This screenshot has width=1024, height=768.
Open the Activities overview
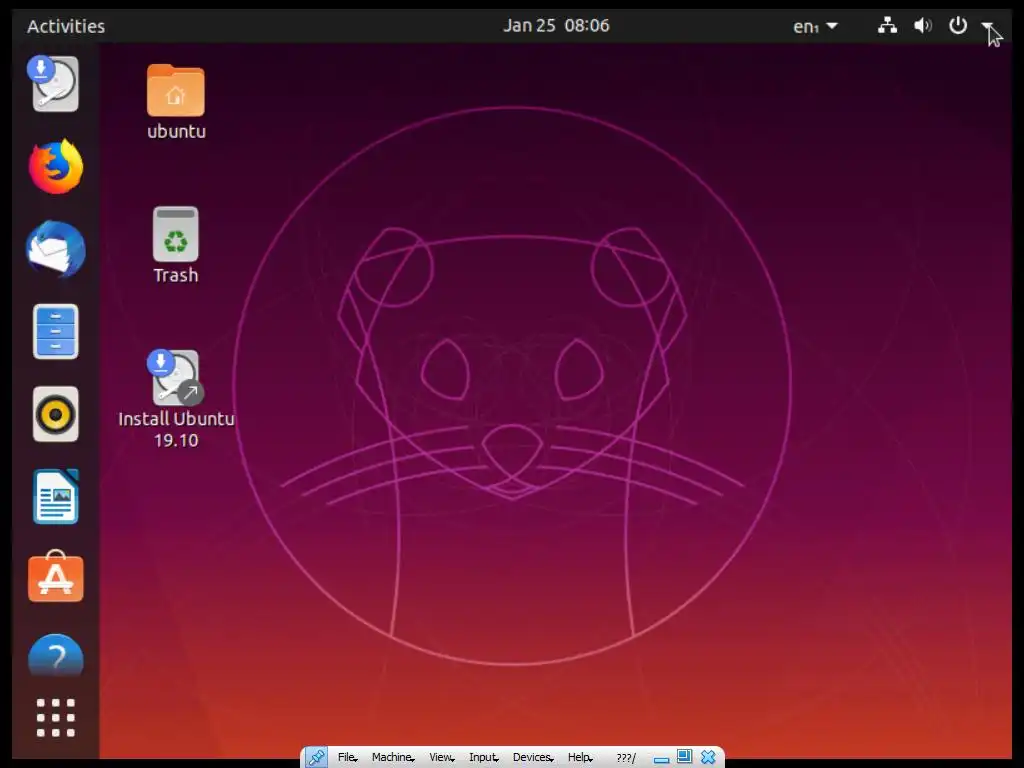click(66, 26)
